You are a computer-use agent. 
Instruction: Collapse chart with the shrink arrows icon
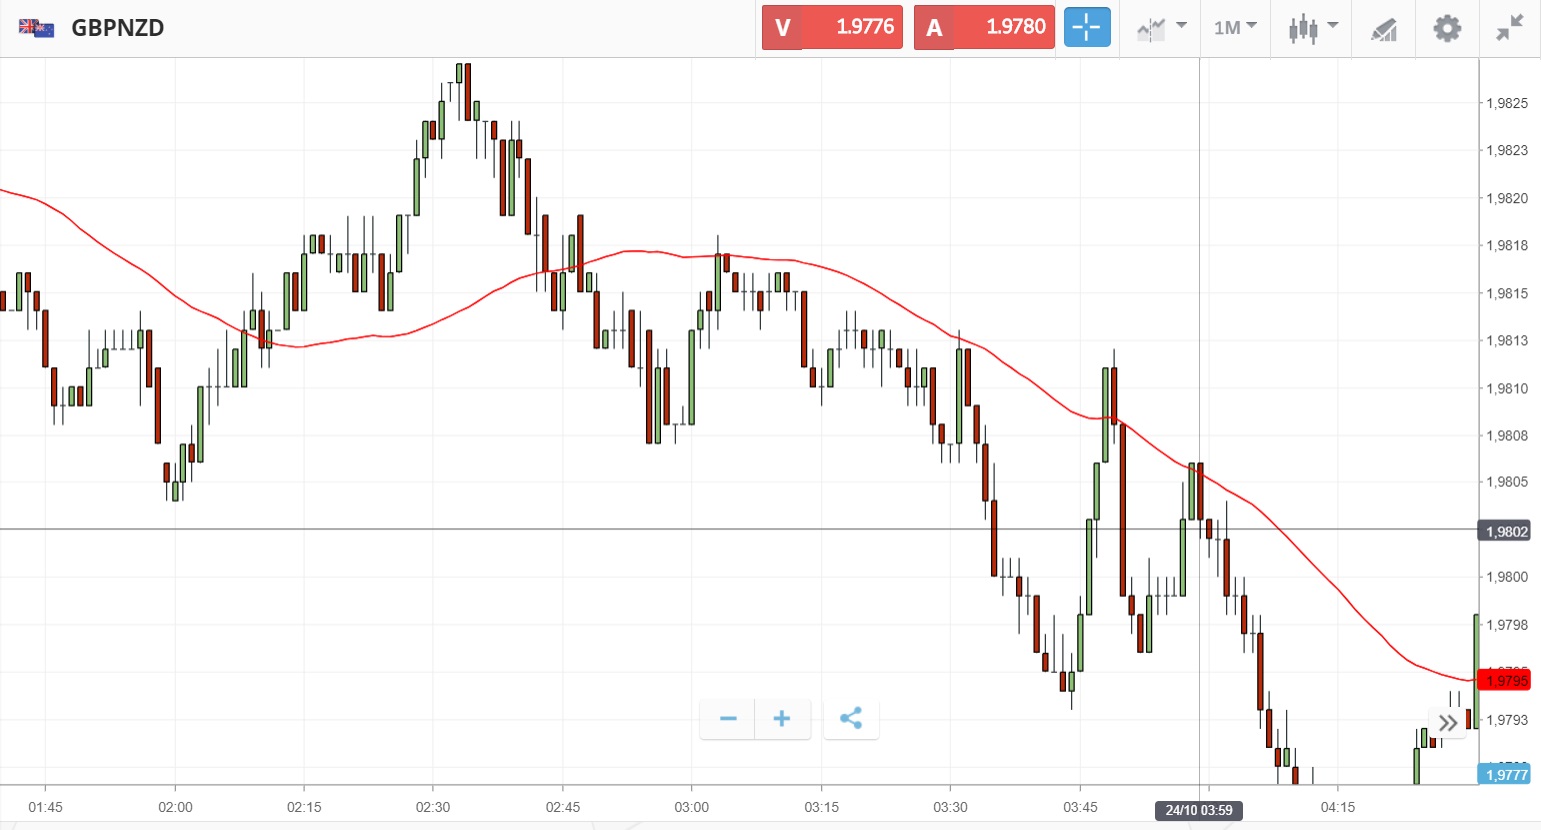coord(1510,28)
